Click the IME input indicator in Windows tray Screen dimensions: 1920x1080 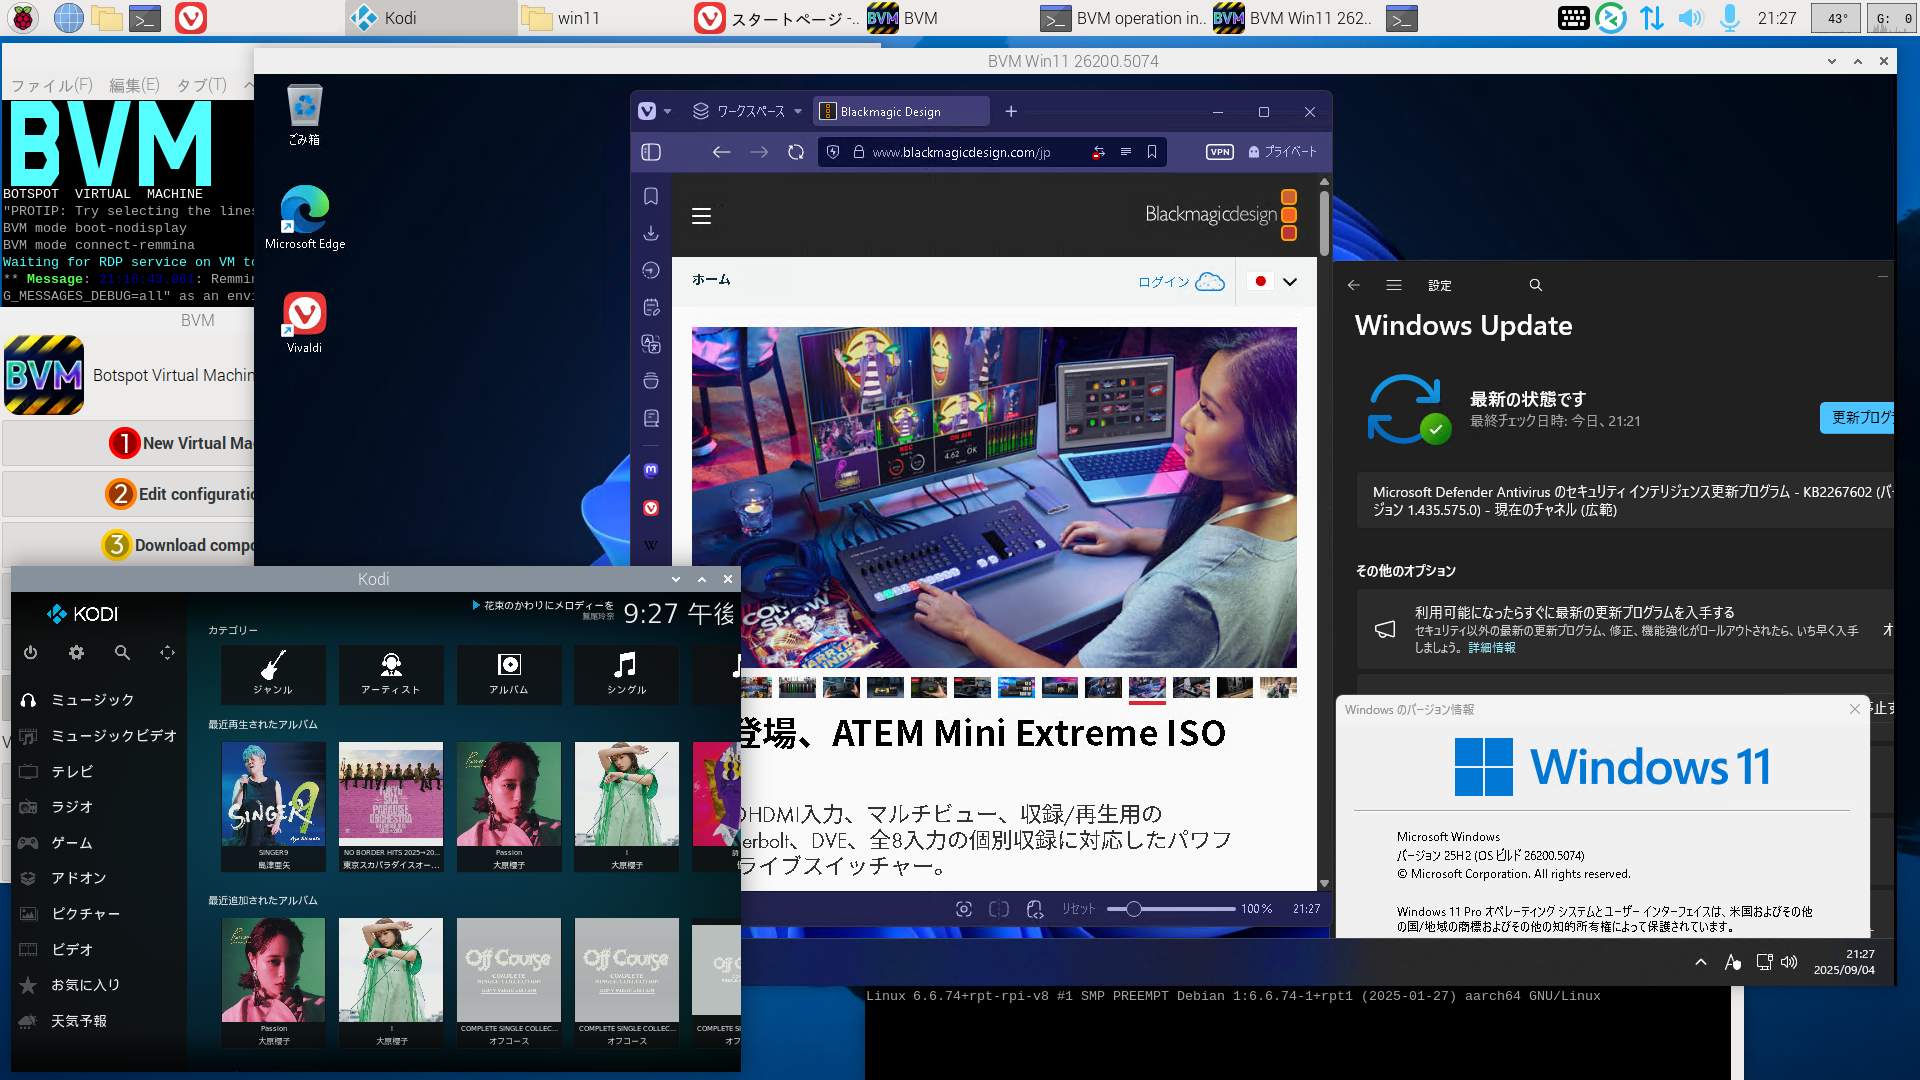tap(1733, 962)
